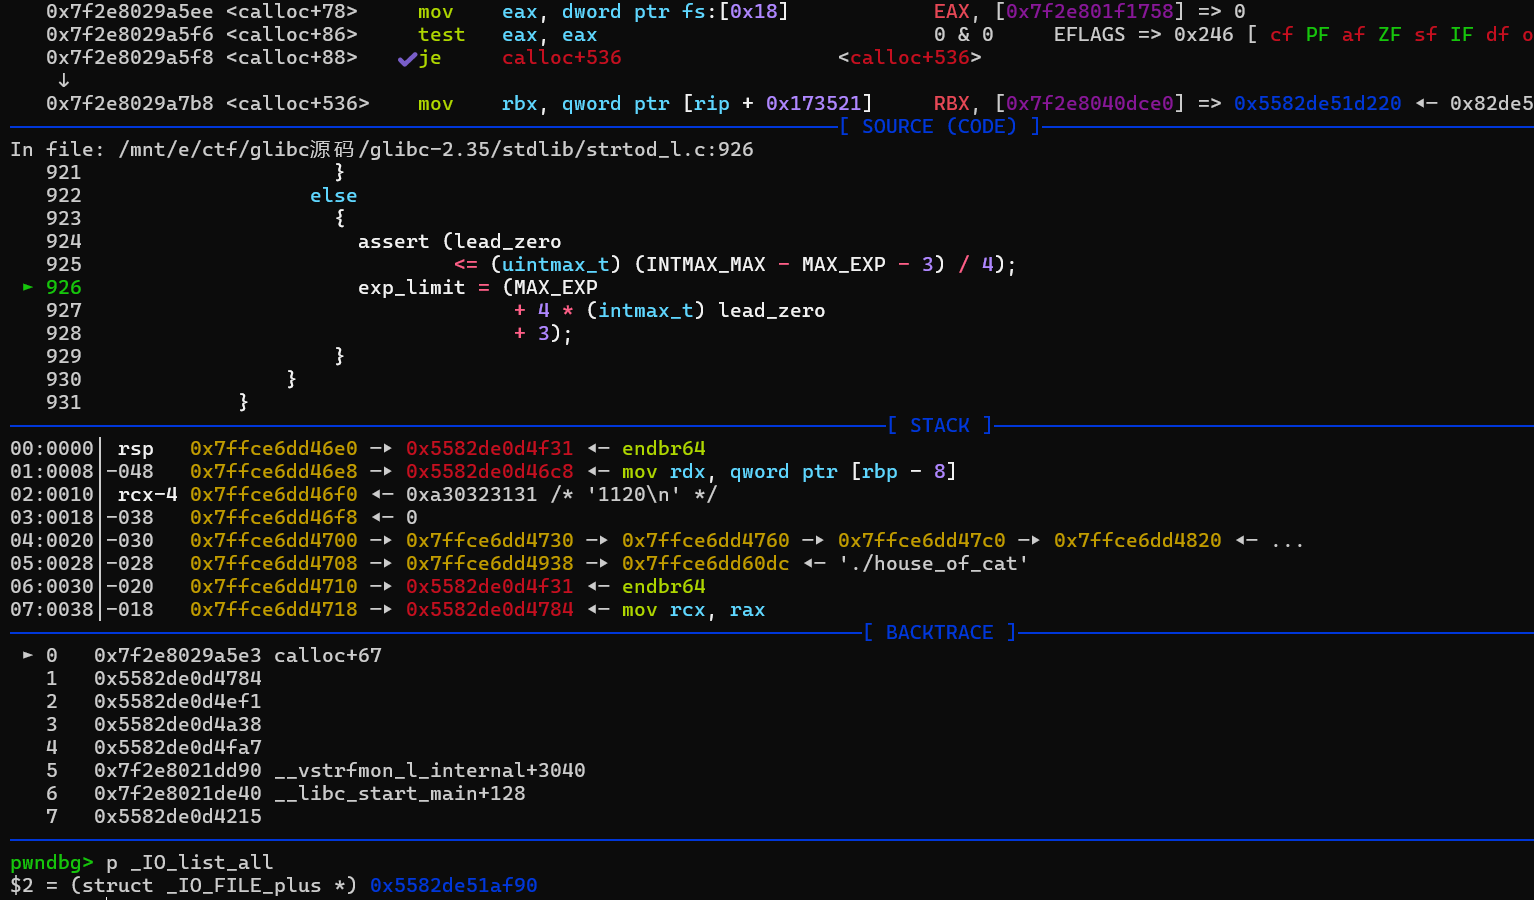Screen dimensions: 1534x900
Task: Click the down arrow below the calloc+88 line
Action: (64, 80)
